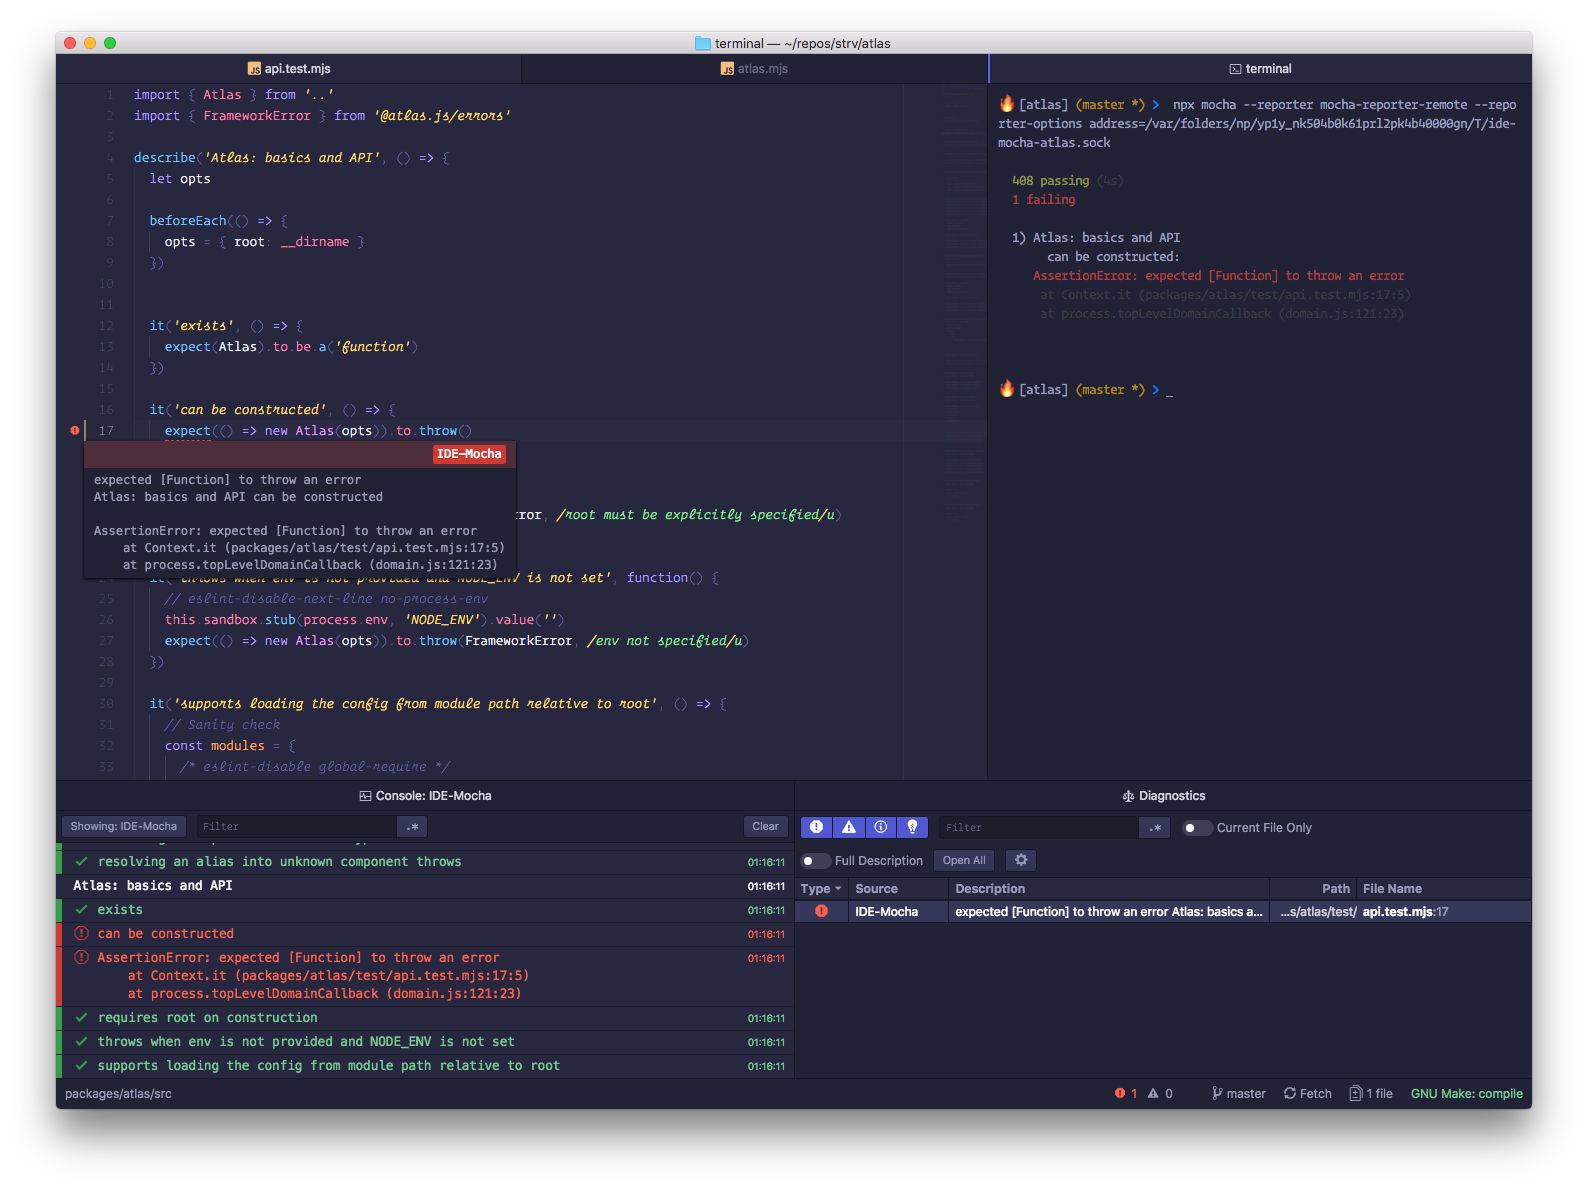The width and height of the screenshot is (1588, 1189).
Task: Click the error icon in the IDE-Mocha diagnostics row
Action: 821,911
